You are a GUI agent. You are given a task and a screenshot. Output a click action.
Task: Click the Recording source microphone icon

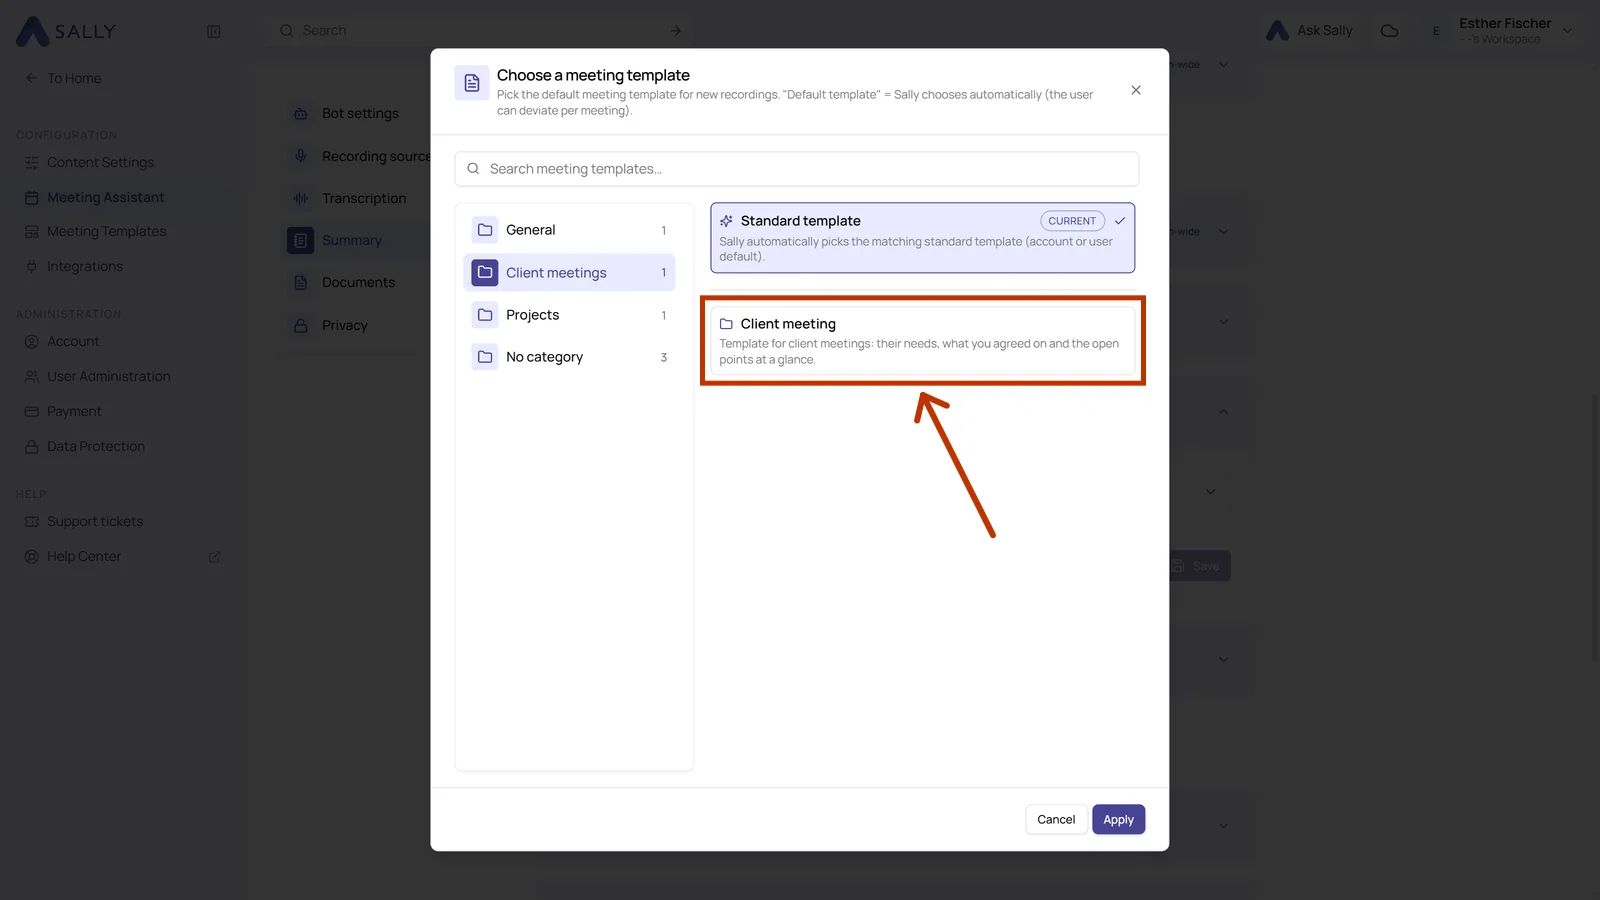(x=300, y=156)
